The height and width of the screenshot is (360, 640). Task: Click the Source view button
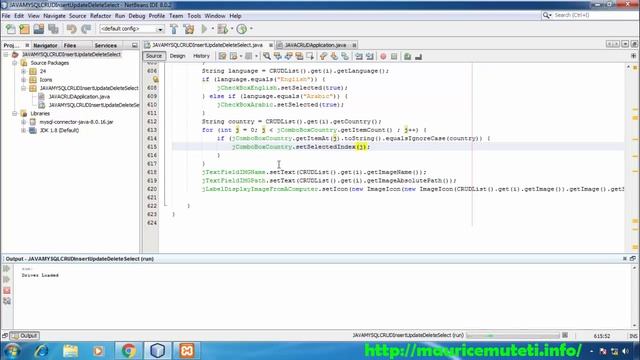(154, 56)
